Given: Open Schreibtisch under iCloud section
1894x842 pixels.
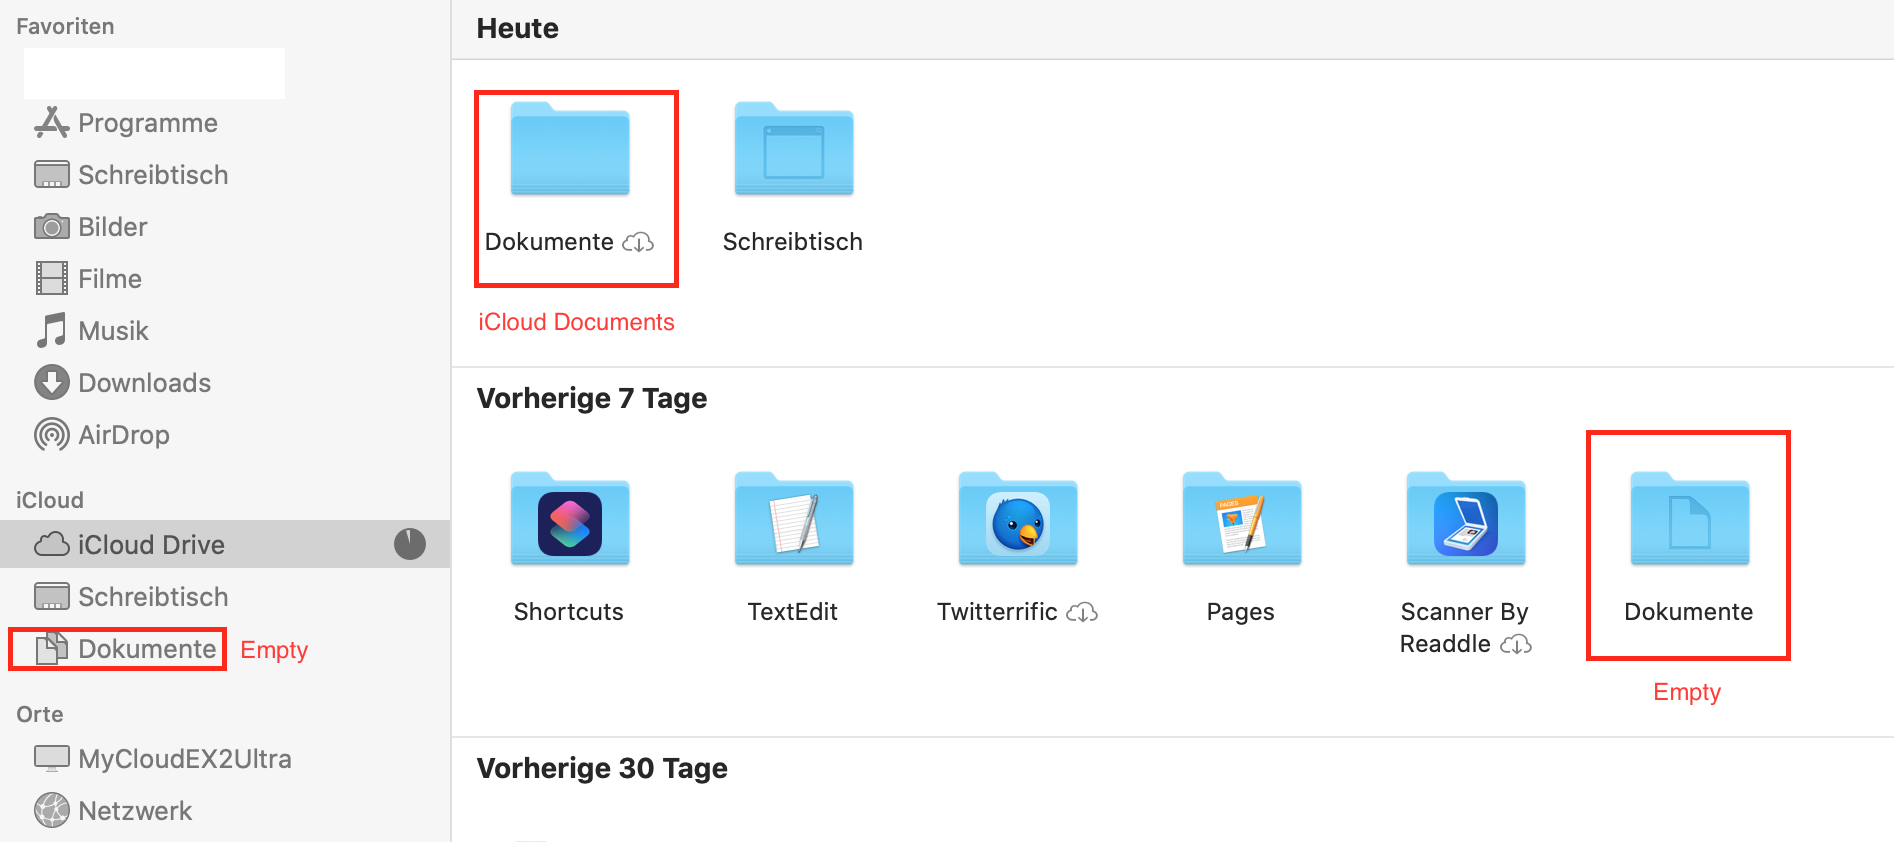Looking at the screenshot, I should click(131, 597).
